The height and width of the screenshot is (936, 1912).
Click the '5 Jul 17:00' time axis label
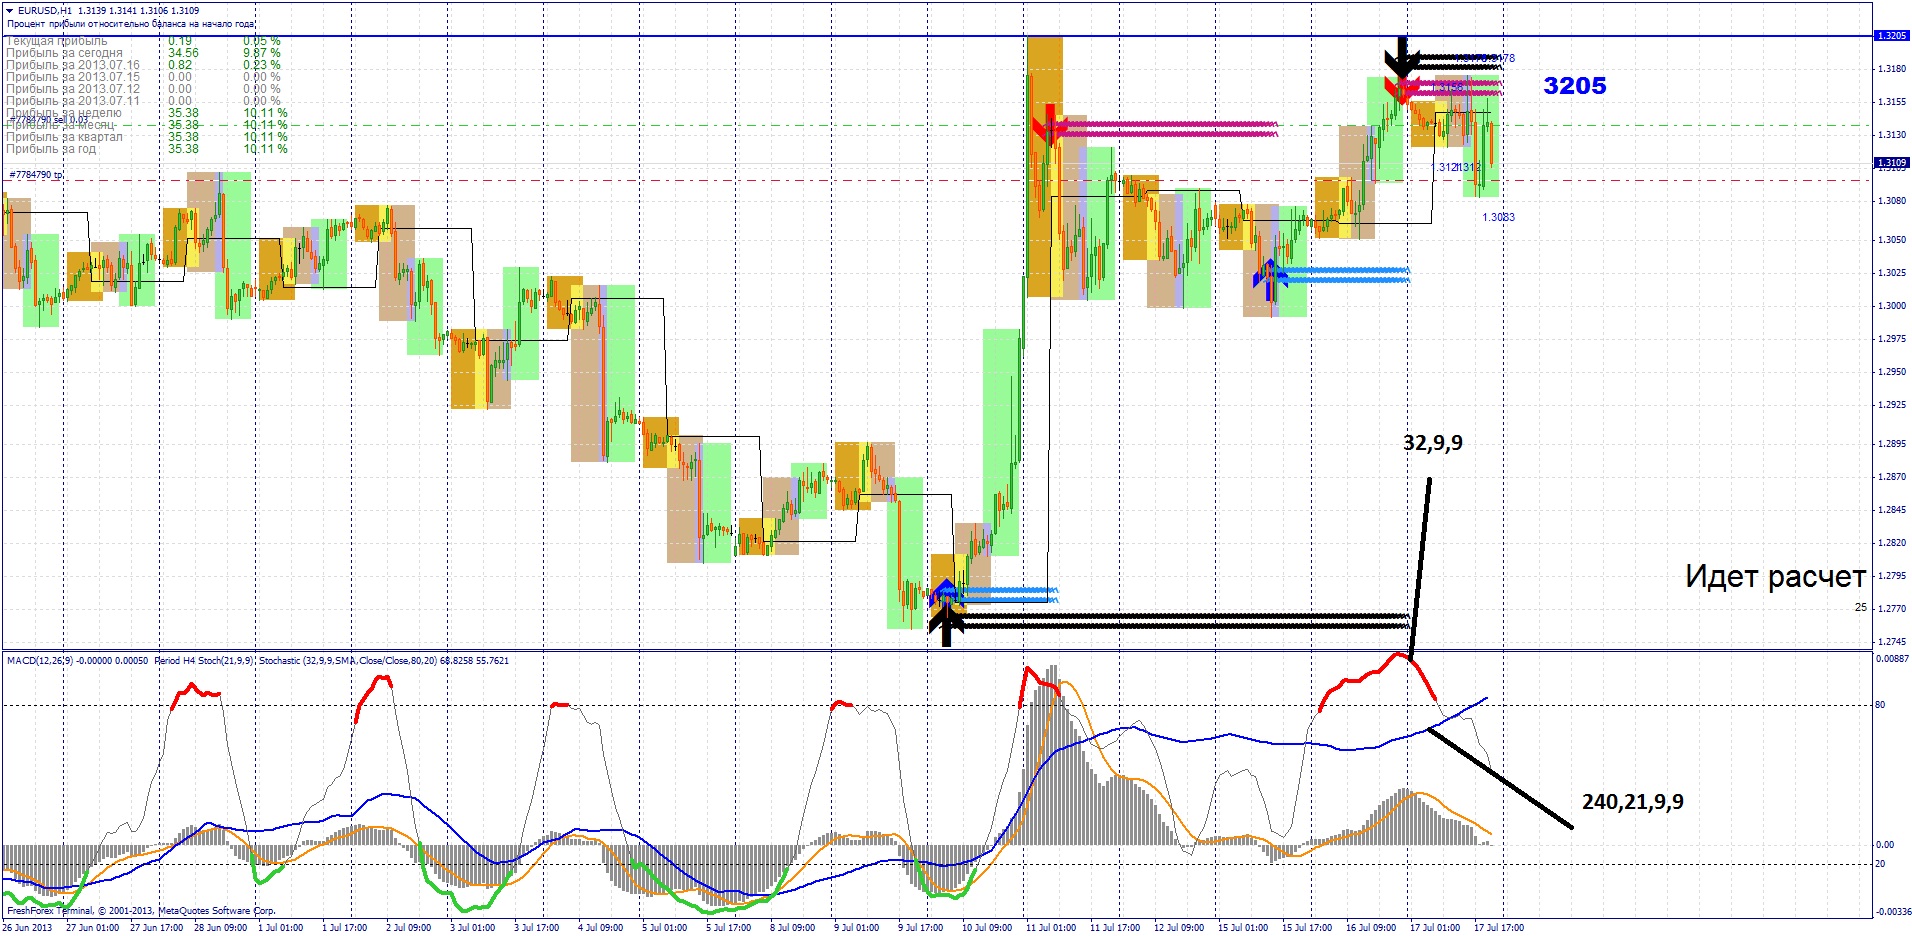[x=728, y=928]
